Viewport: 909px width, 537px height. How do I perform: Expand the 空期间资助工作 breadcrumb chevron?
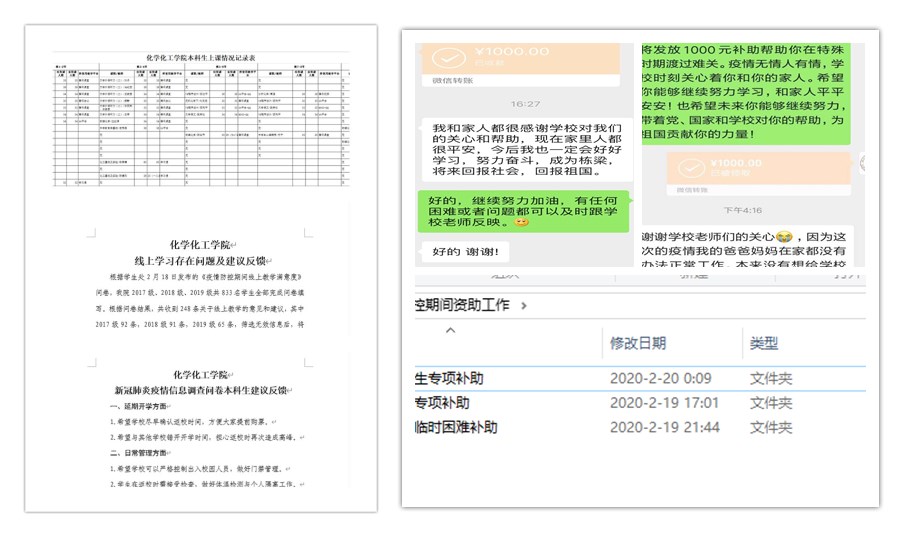[x=524, y=305]
